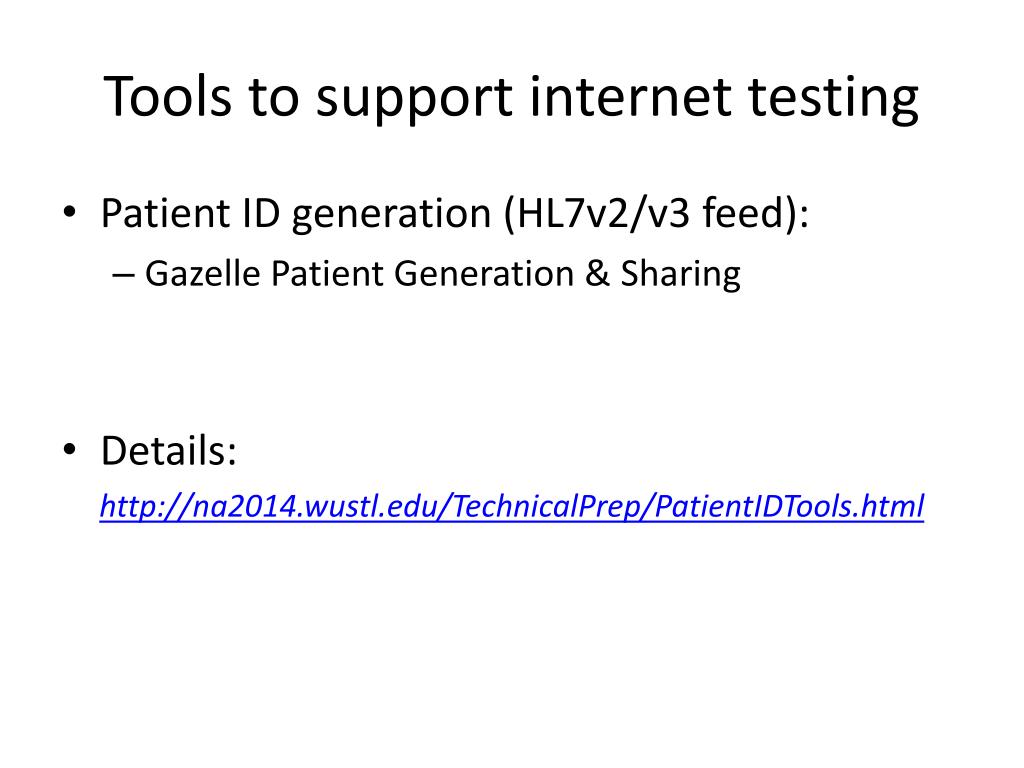
Task: Open the PatientIDTools.html hyperlink
Action: click(x=511, y=506)
